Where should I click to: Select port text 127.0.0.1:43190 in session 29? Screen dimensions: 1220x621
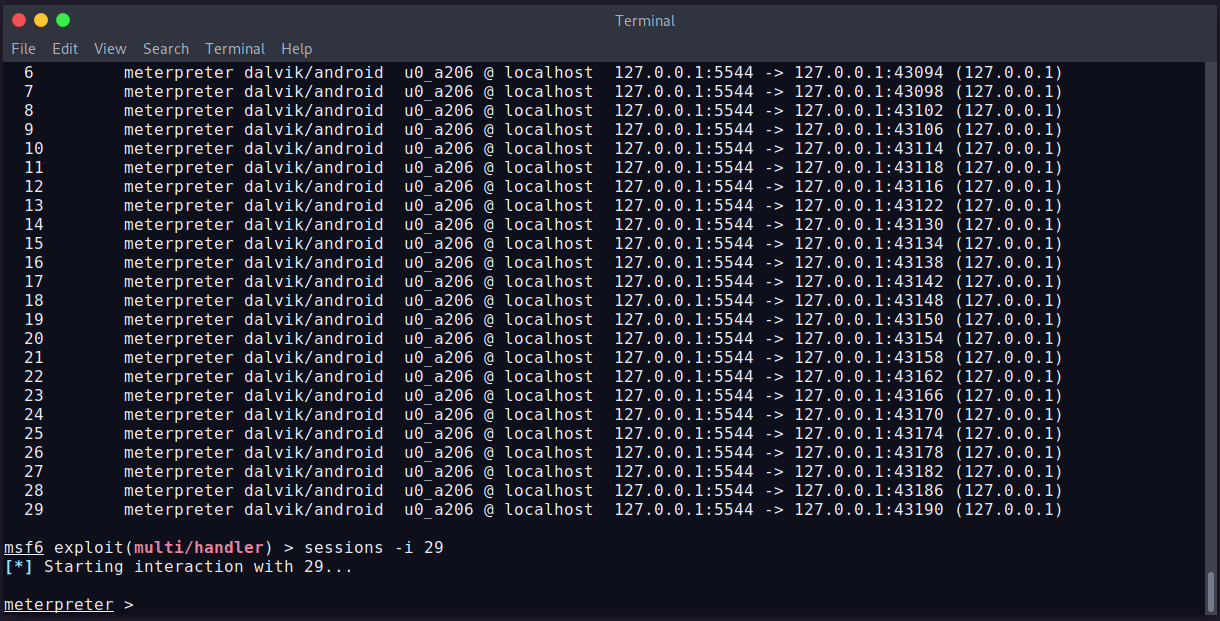(x=869, y=509)
